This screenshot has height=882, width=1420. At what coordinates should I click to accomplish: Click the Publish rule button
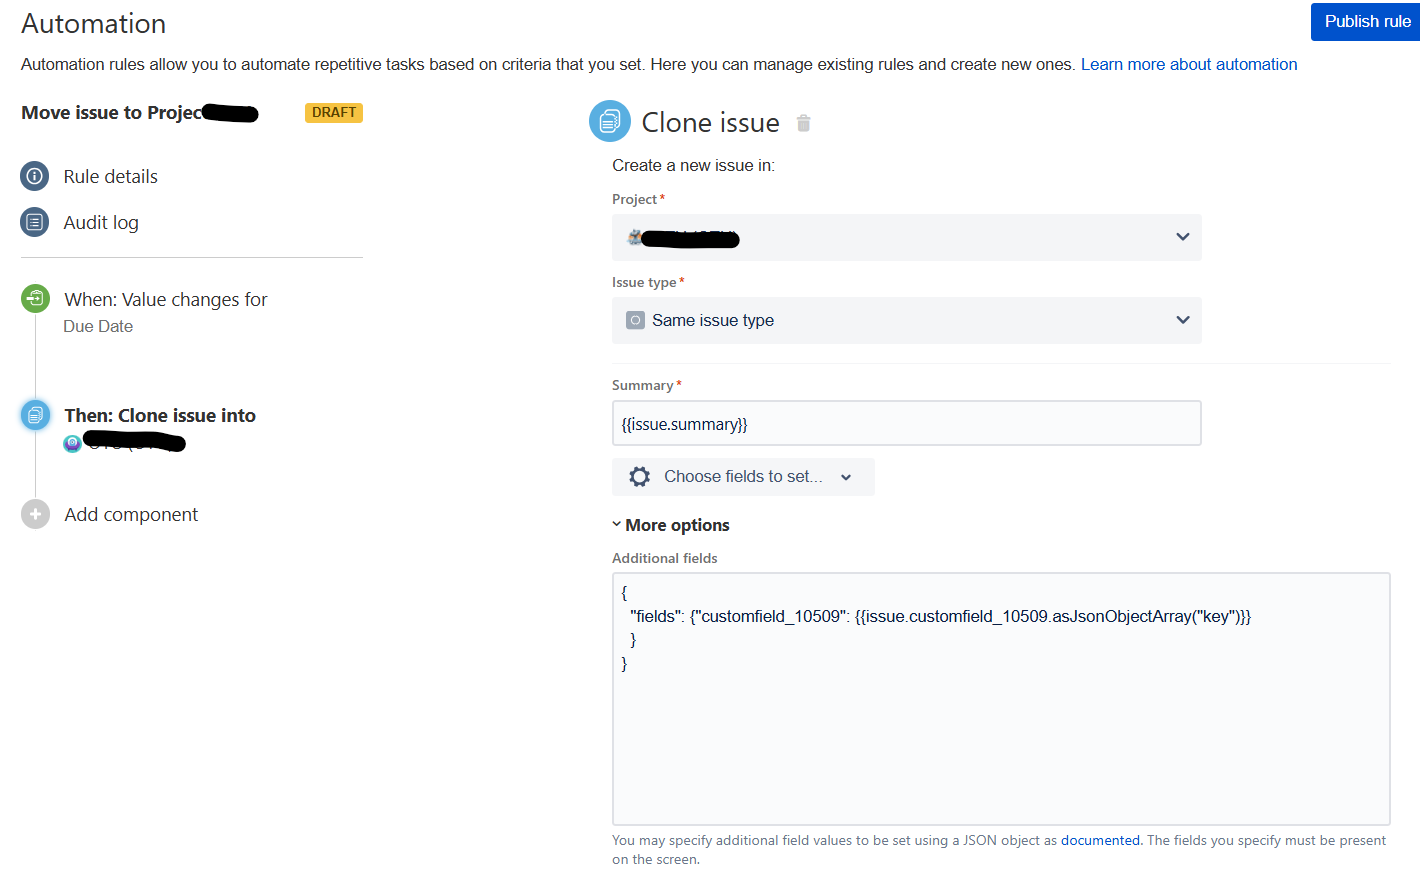click(1365, 21)
